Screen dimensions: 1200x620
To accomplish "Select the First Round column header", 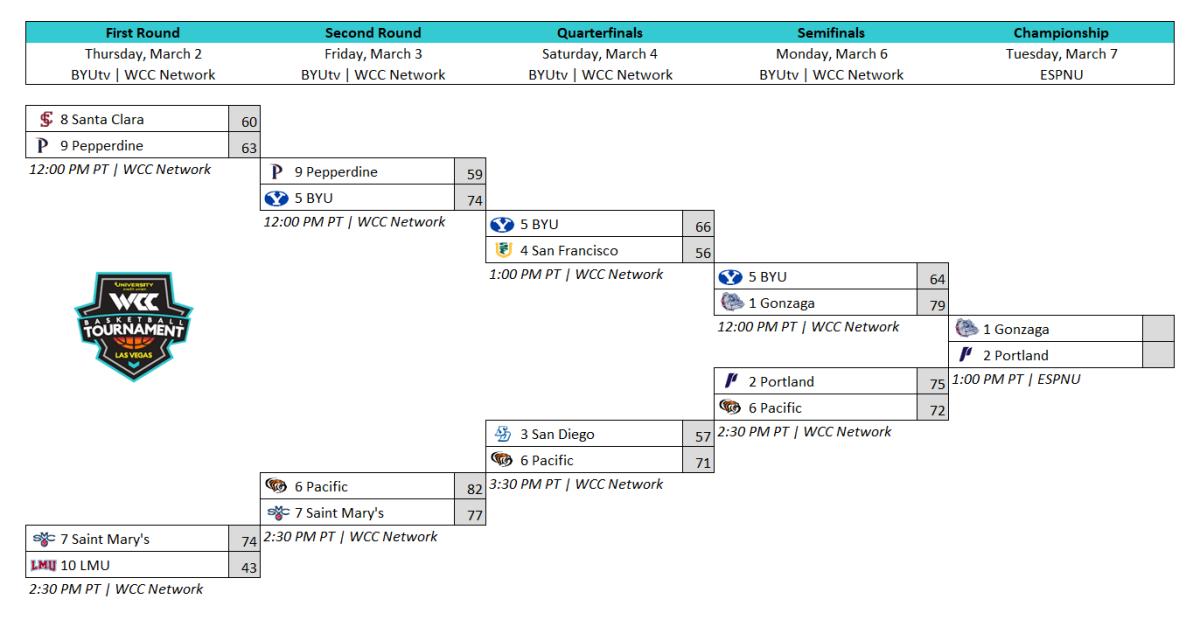I will tap(146, 32).
